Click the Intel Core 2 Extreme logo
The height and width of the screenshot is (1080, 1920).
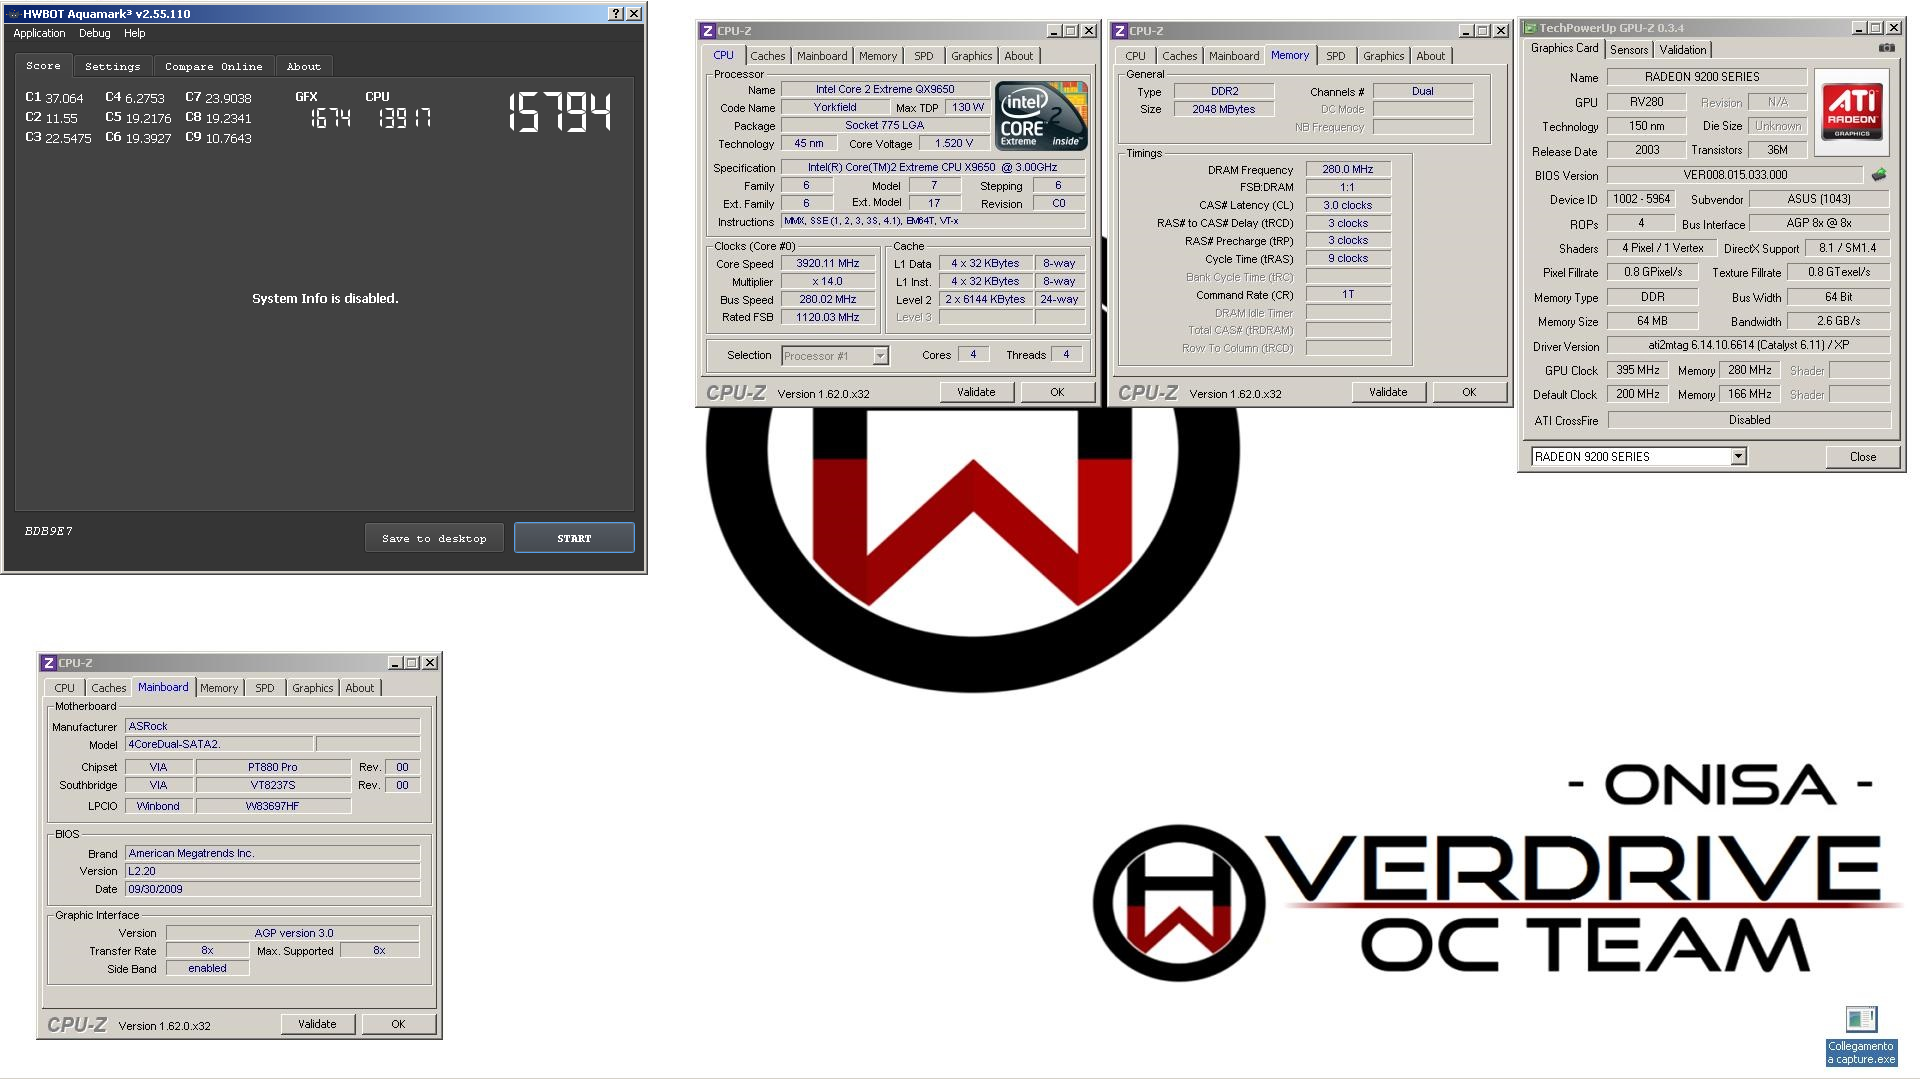tap(1041, 116)
